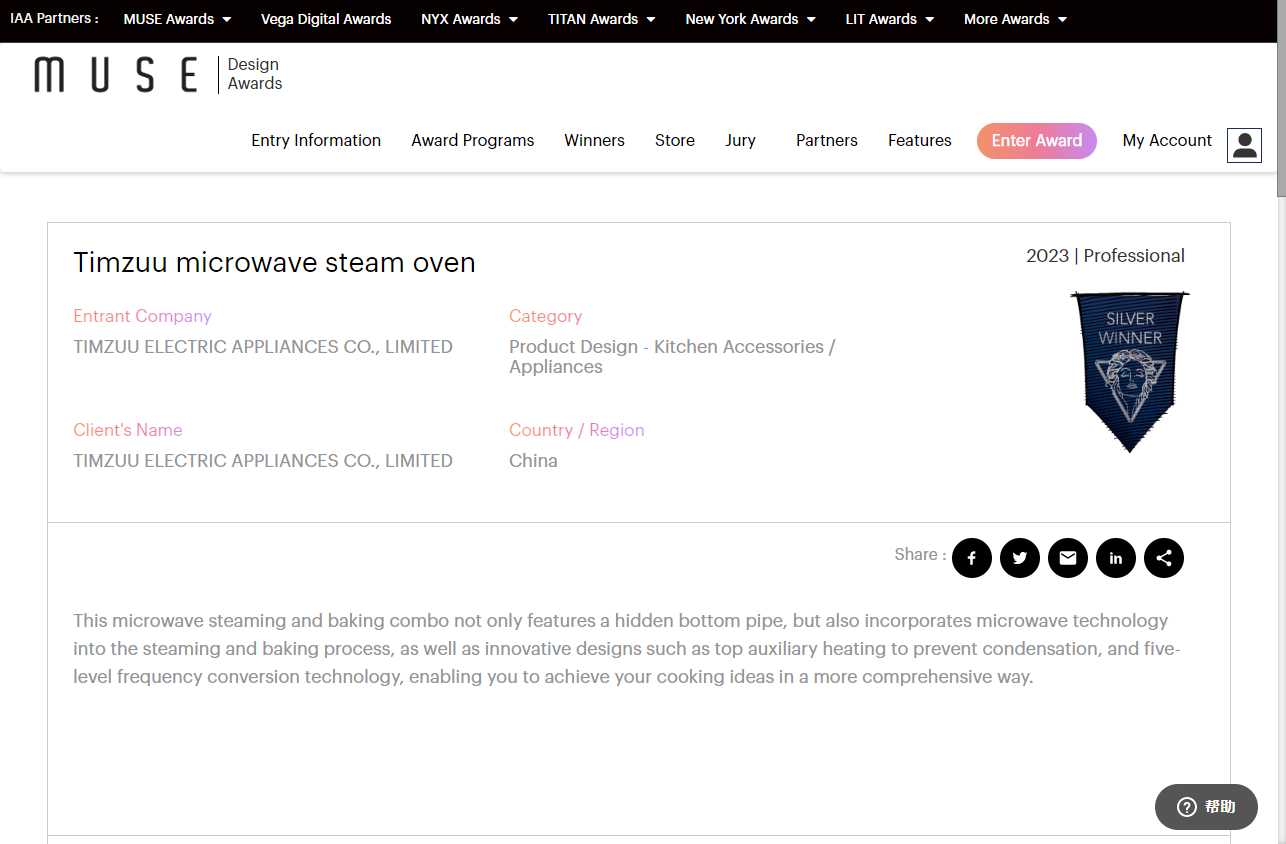Click the Entrant Company label

(x=142, y=316)
